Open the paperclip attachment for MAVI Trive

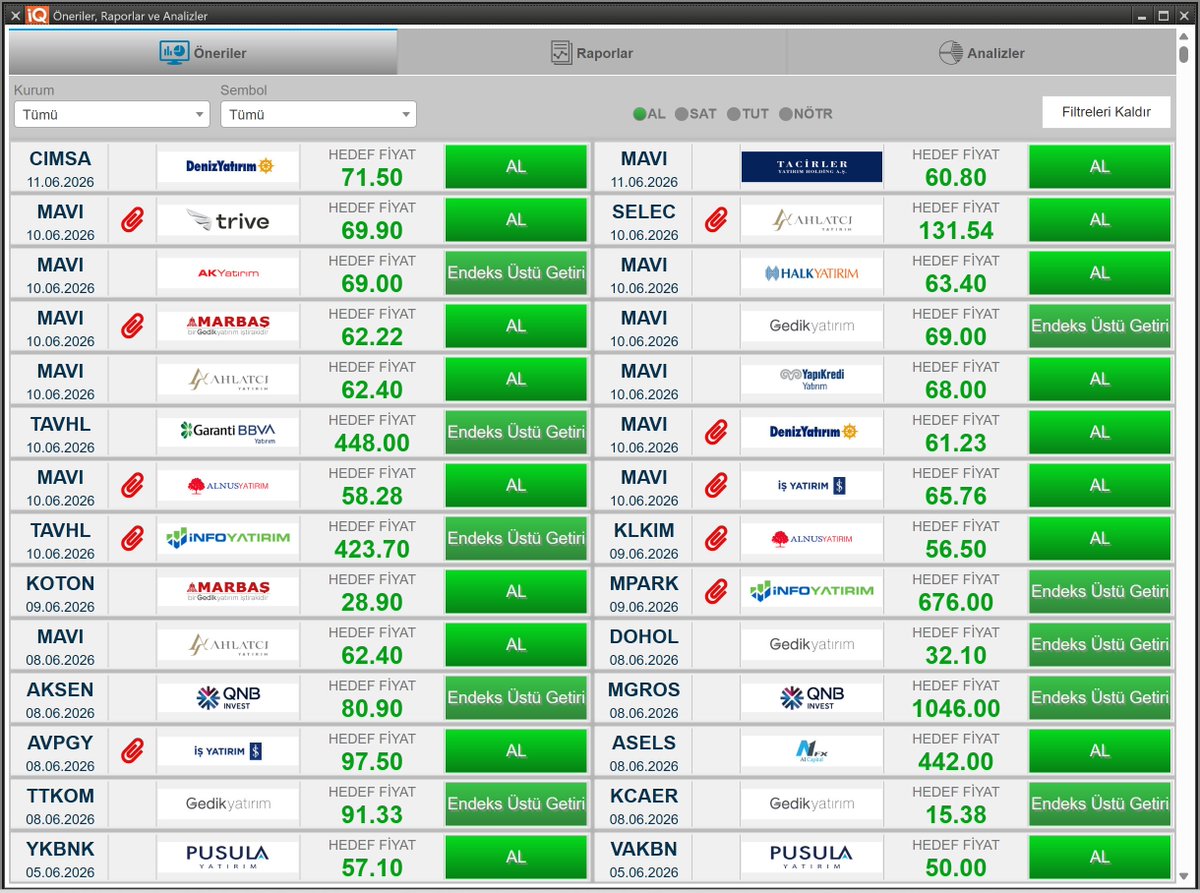tap(132, 220)
